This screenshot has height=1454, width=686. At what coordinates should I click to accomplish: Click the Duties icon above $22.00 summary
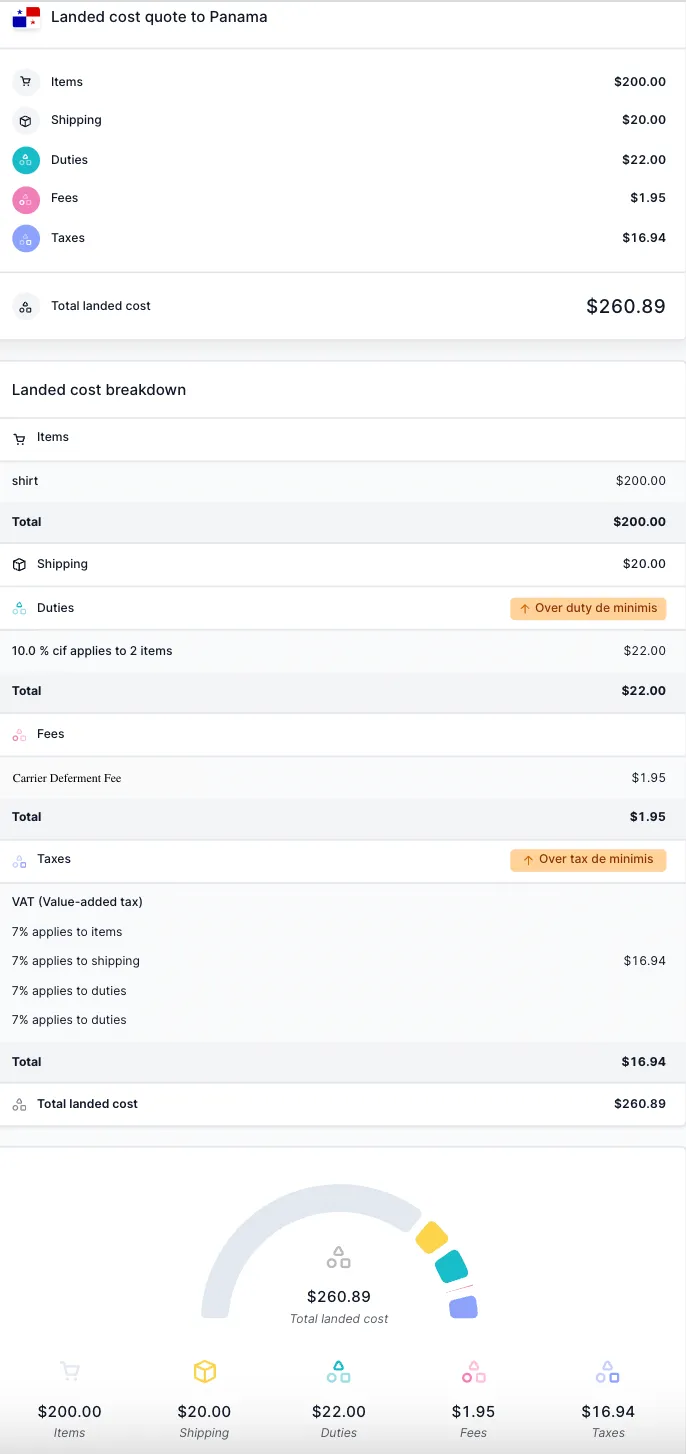click(339, 1372)
